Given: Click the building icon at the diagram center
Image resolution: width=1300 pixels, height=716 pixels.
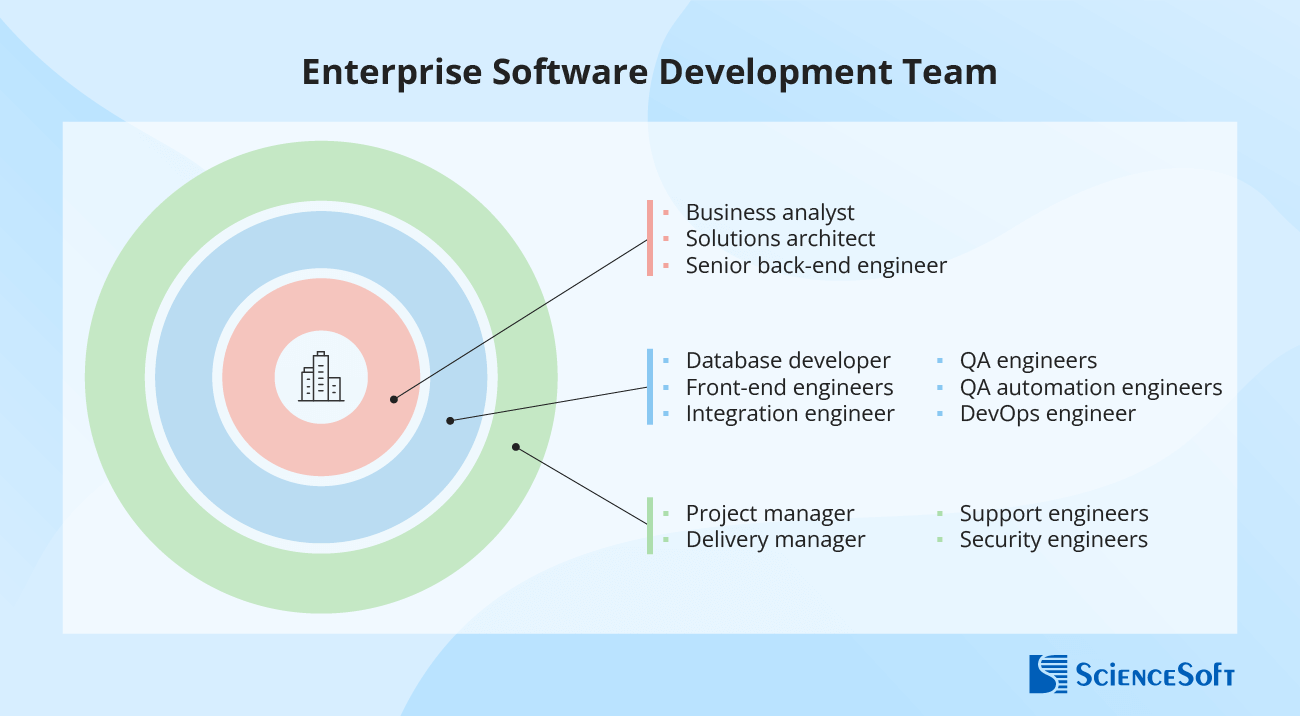Looking at the screenshot, I should (x=321, y=375).
